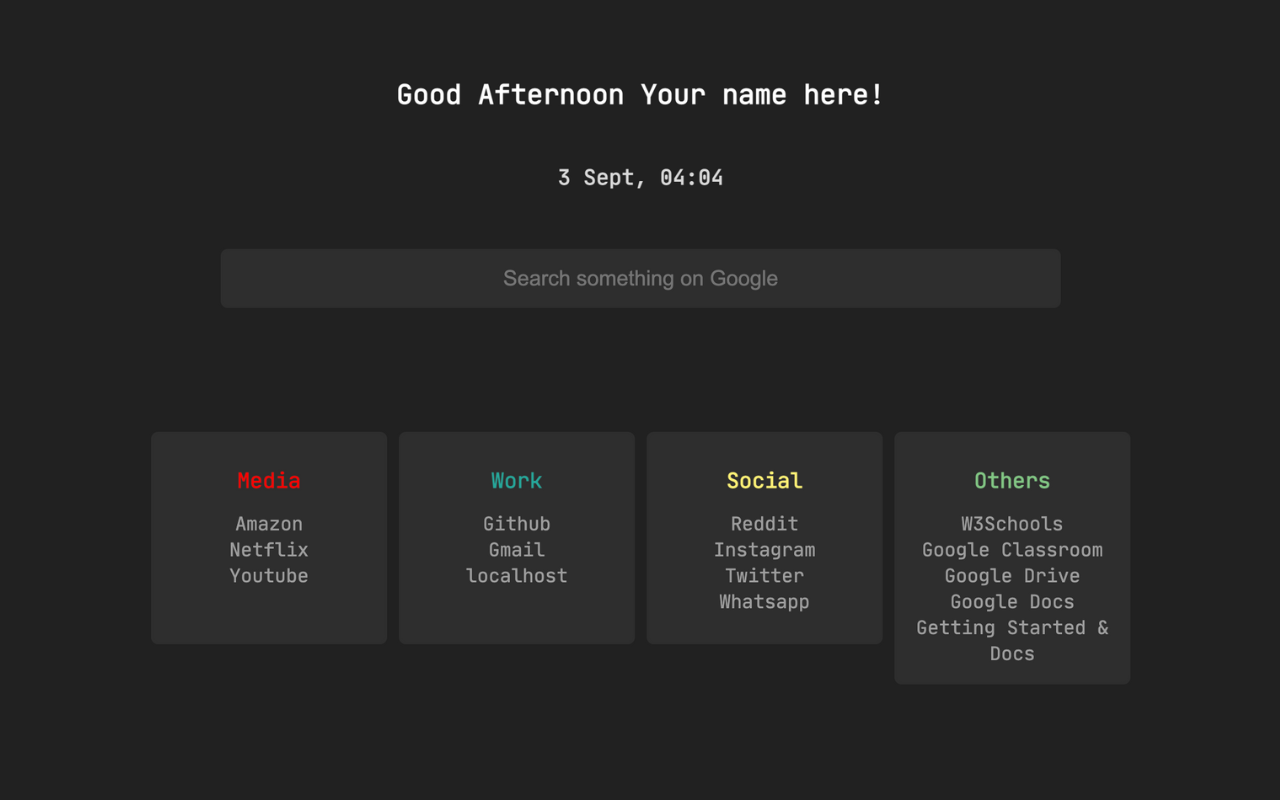Click the green Others category heading

[x=1012, y=480]
